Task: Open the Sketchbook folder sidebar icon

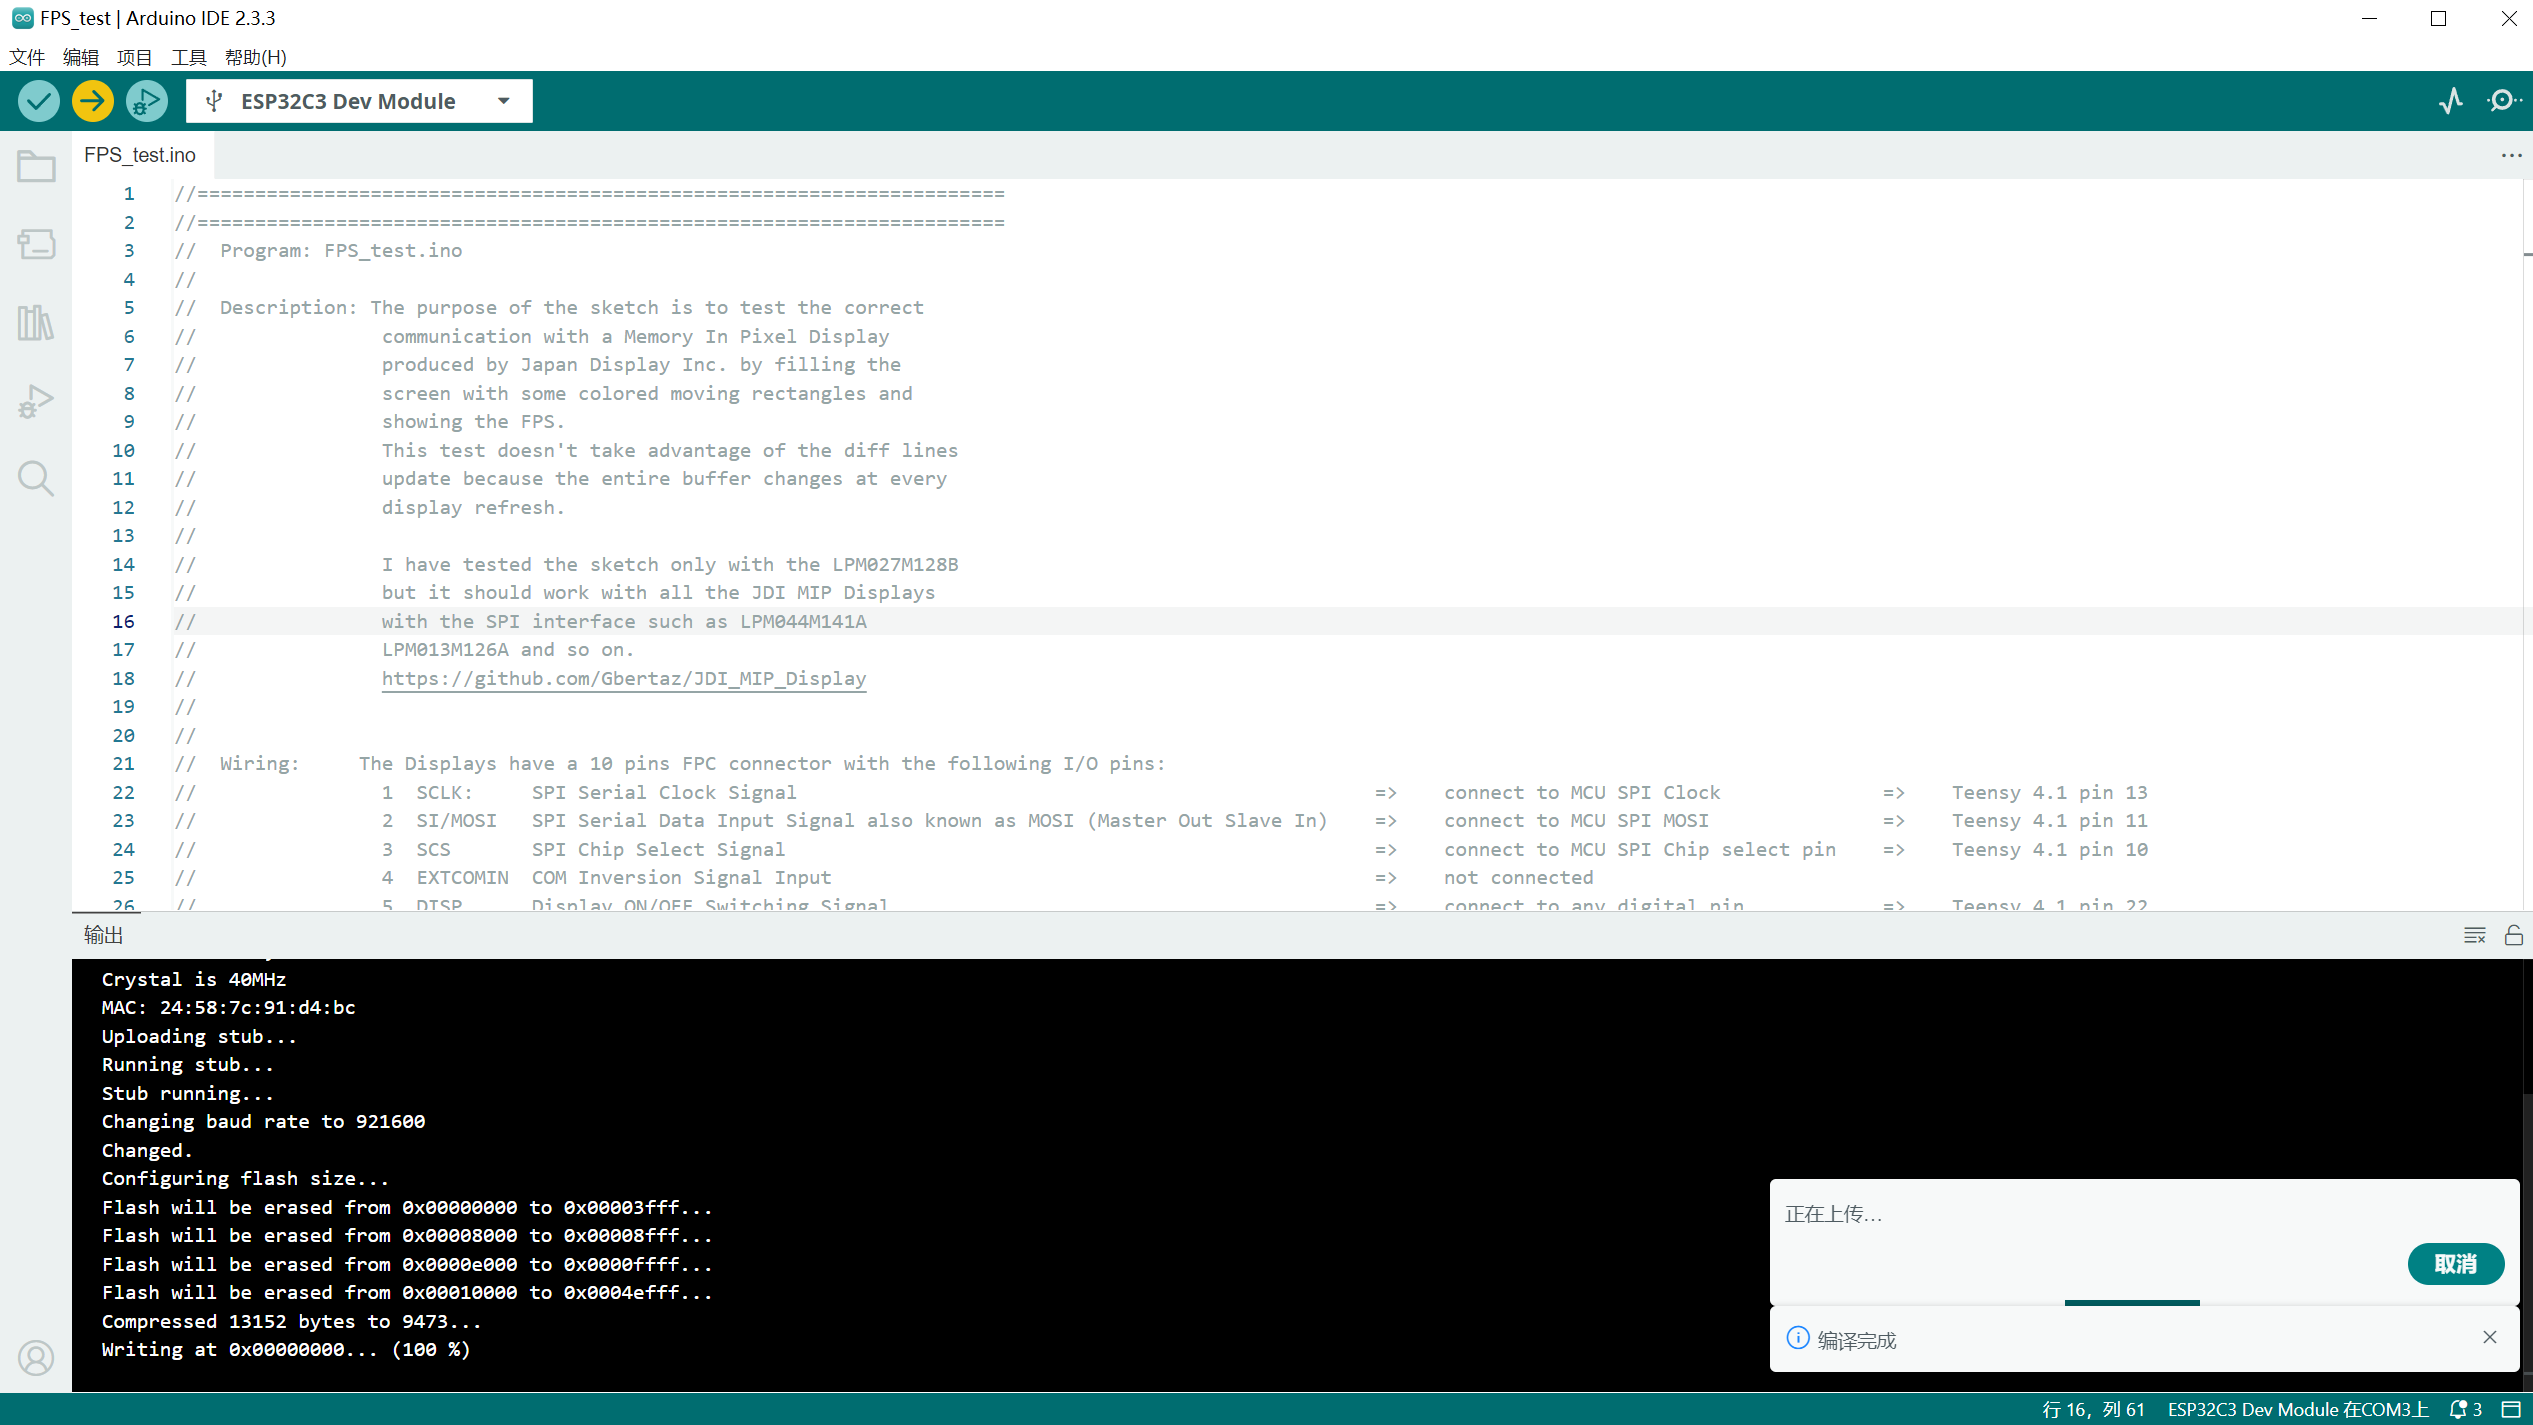Action: tap(36, 166)
